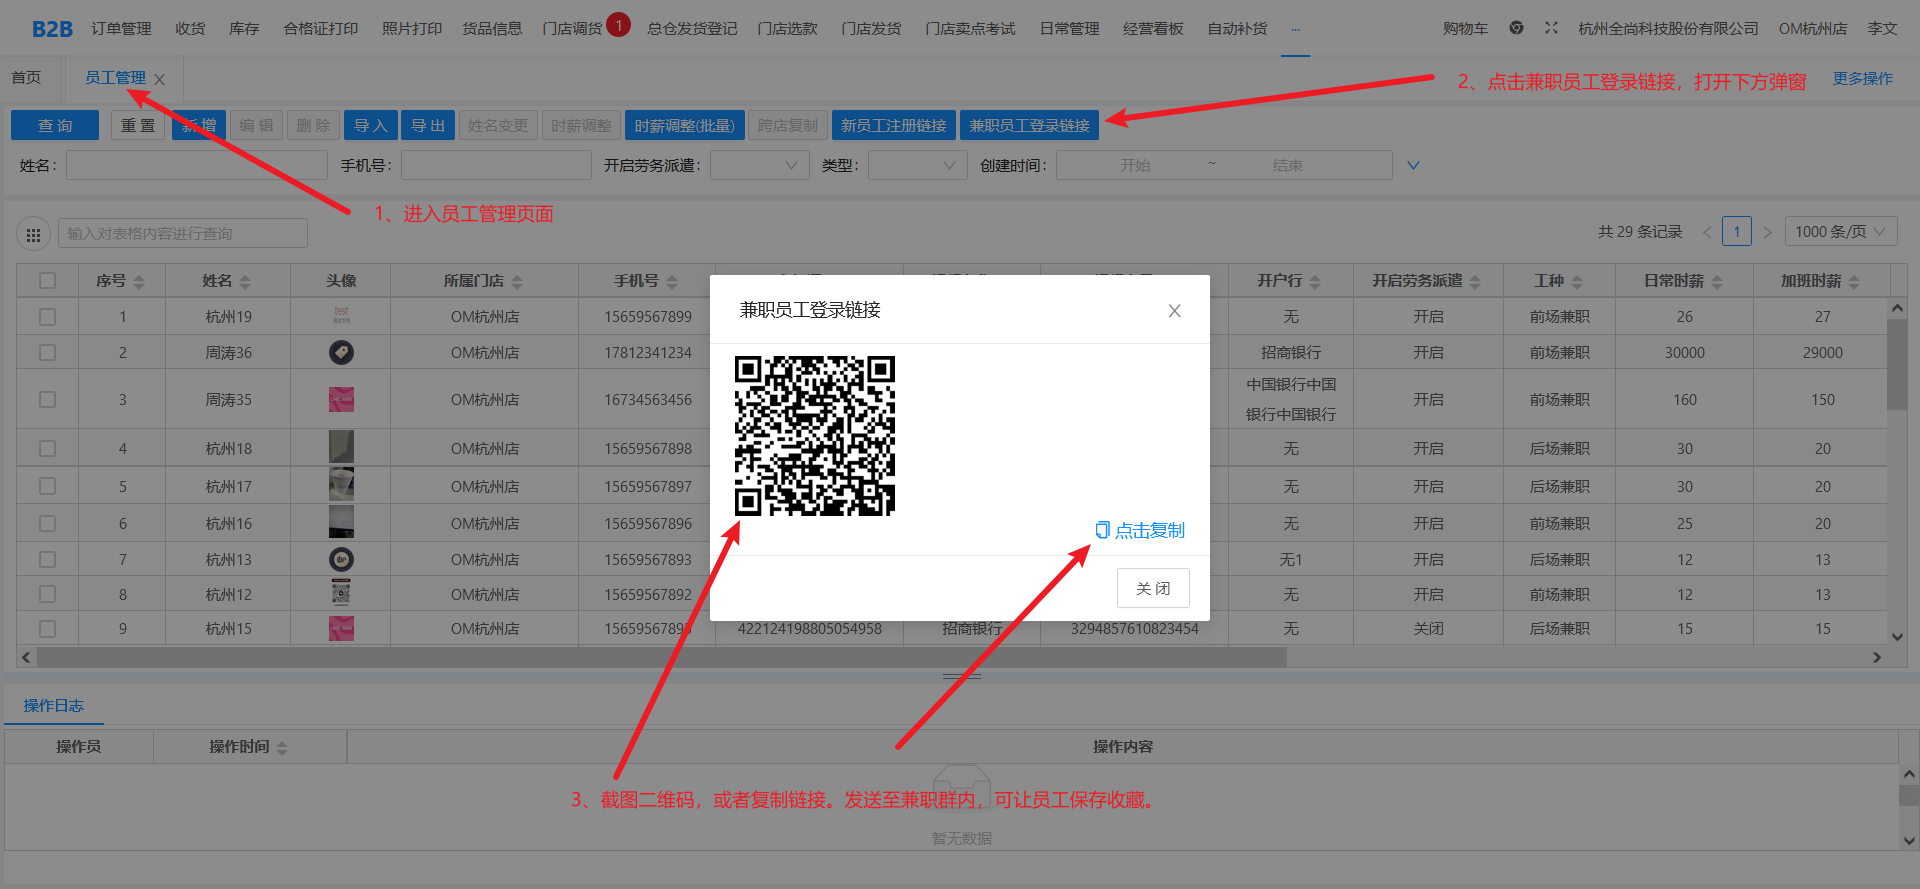1920x889 pixels.
Task: Open the 类型 filter dropdown
Action: (917, 165)
